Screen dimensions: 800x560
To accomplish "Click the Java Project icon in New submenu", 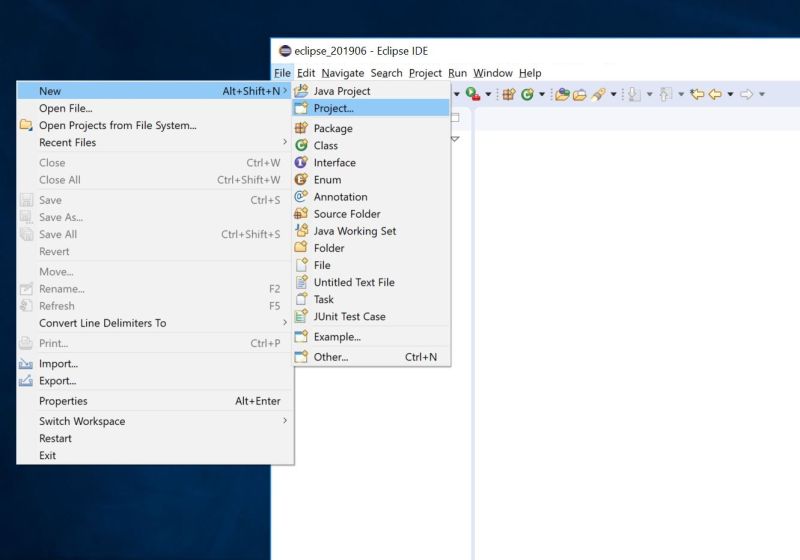I will [301, 91].
